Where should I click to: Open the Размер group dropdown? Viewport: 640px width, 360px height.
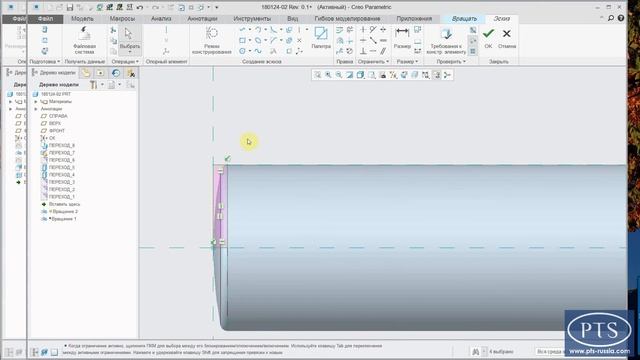pyautogui.click(x=407, y=62)
